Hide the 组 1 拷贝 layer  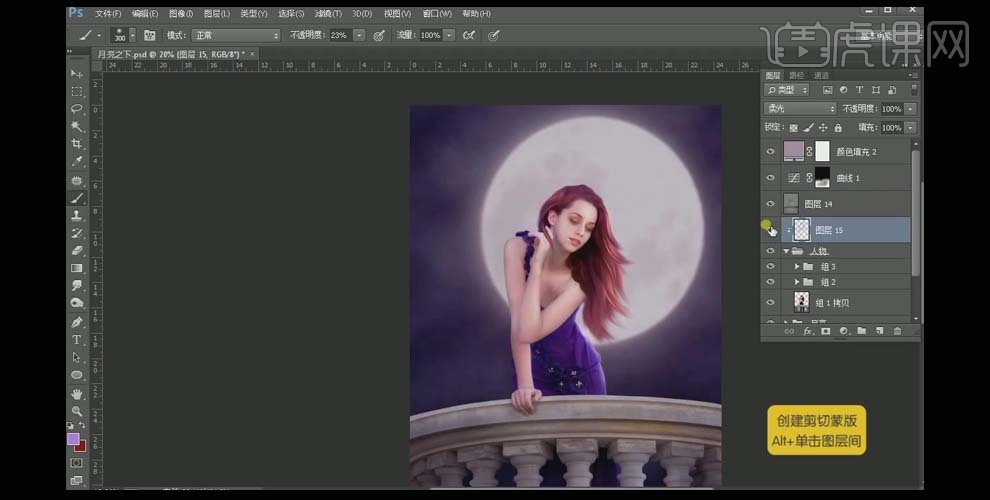(770, 302)
